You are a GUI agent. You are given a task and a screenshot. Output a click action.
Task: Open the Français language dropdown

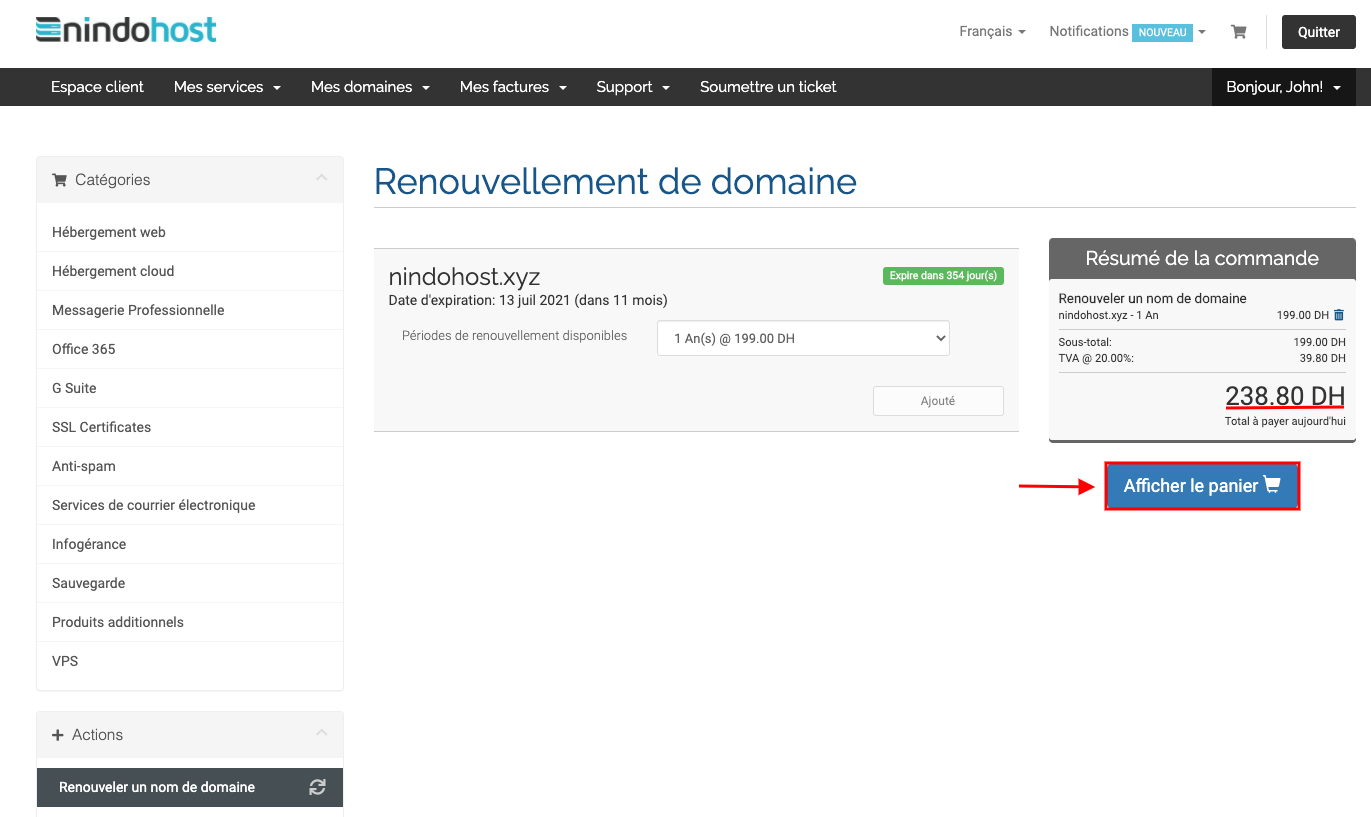tap(992, 32)
